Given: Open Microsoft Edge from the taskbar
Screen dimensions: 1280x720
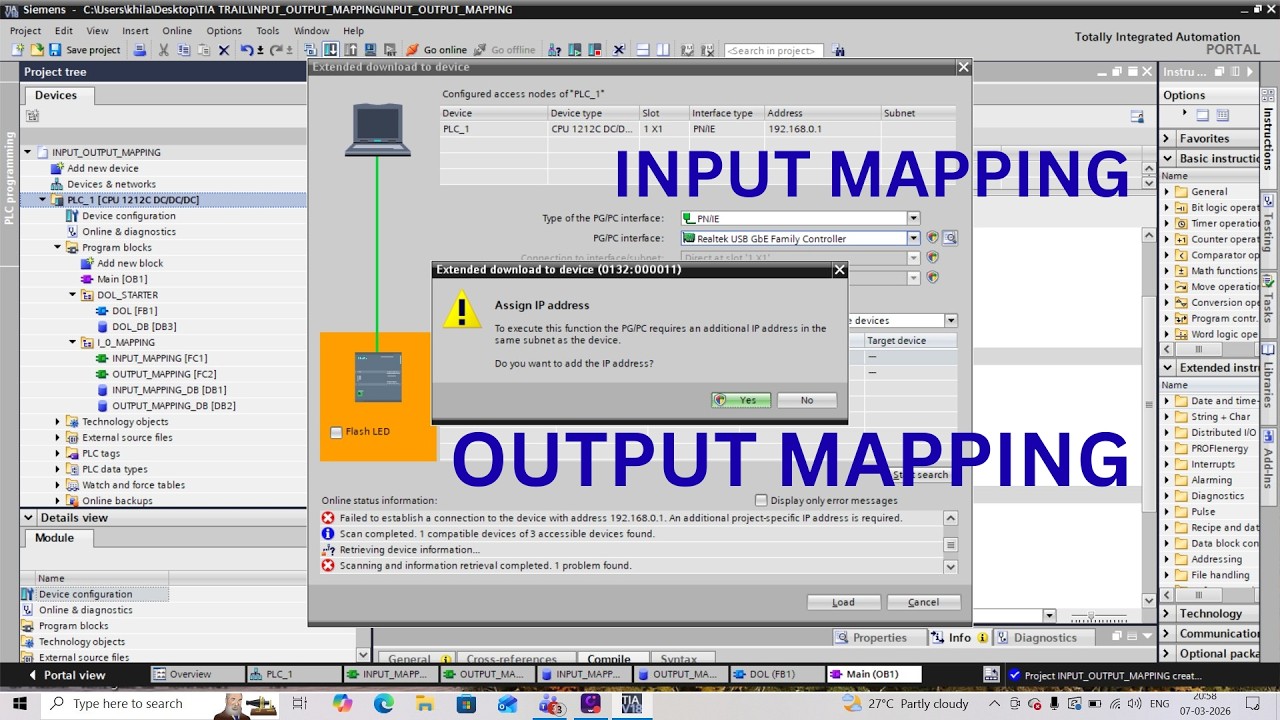Looking at the screenshot, I should click(384, 704).
